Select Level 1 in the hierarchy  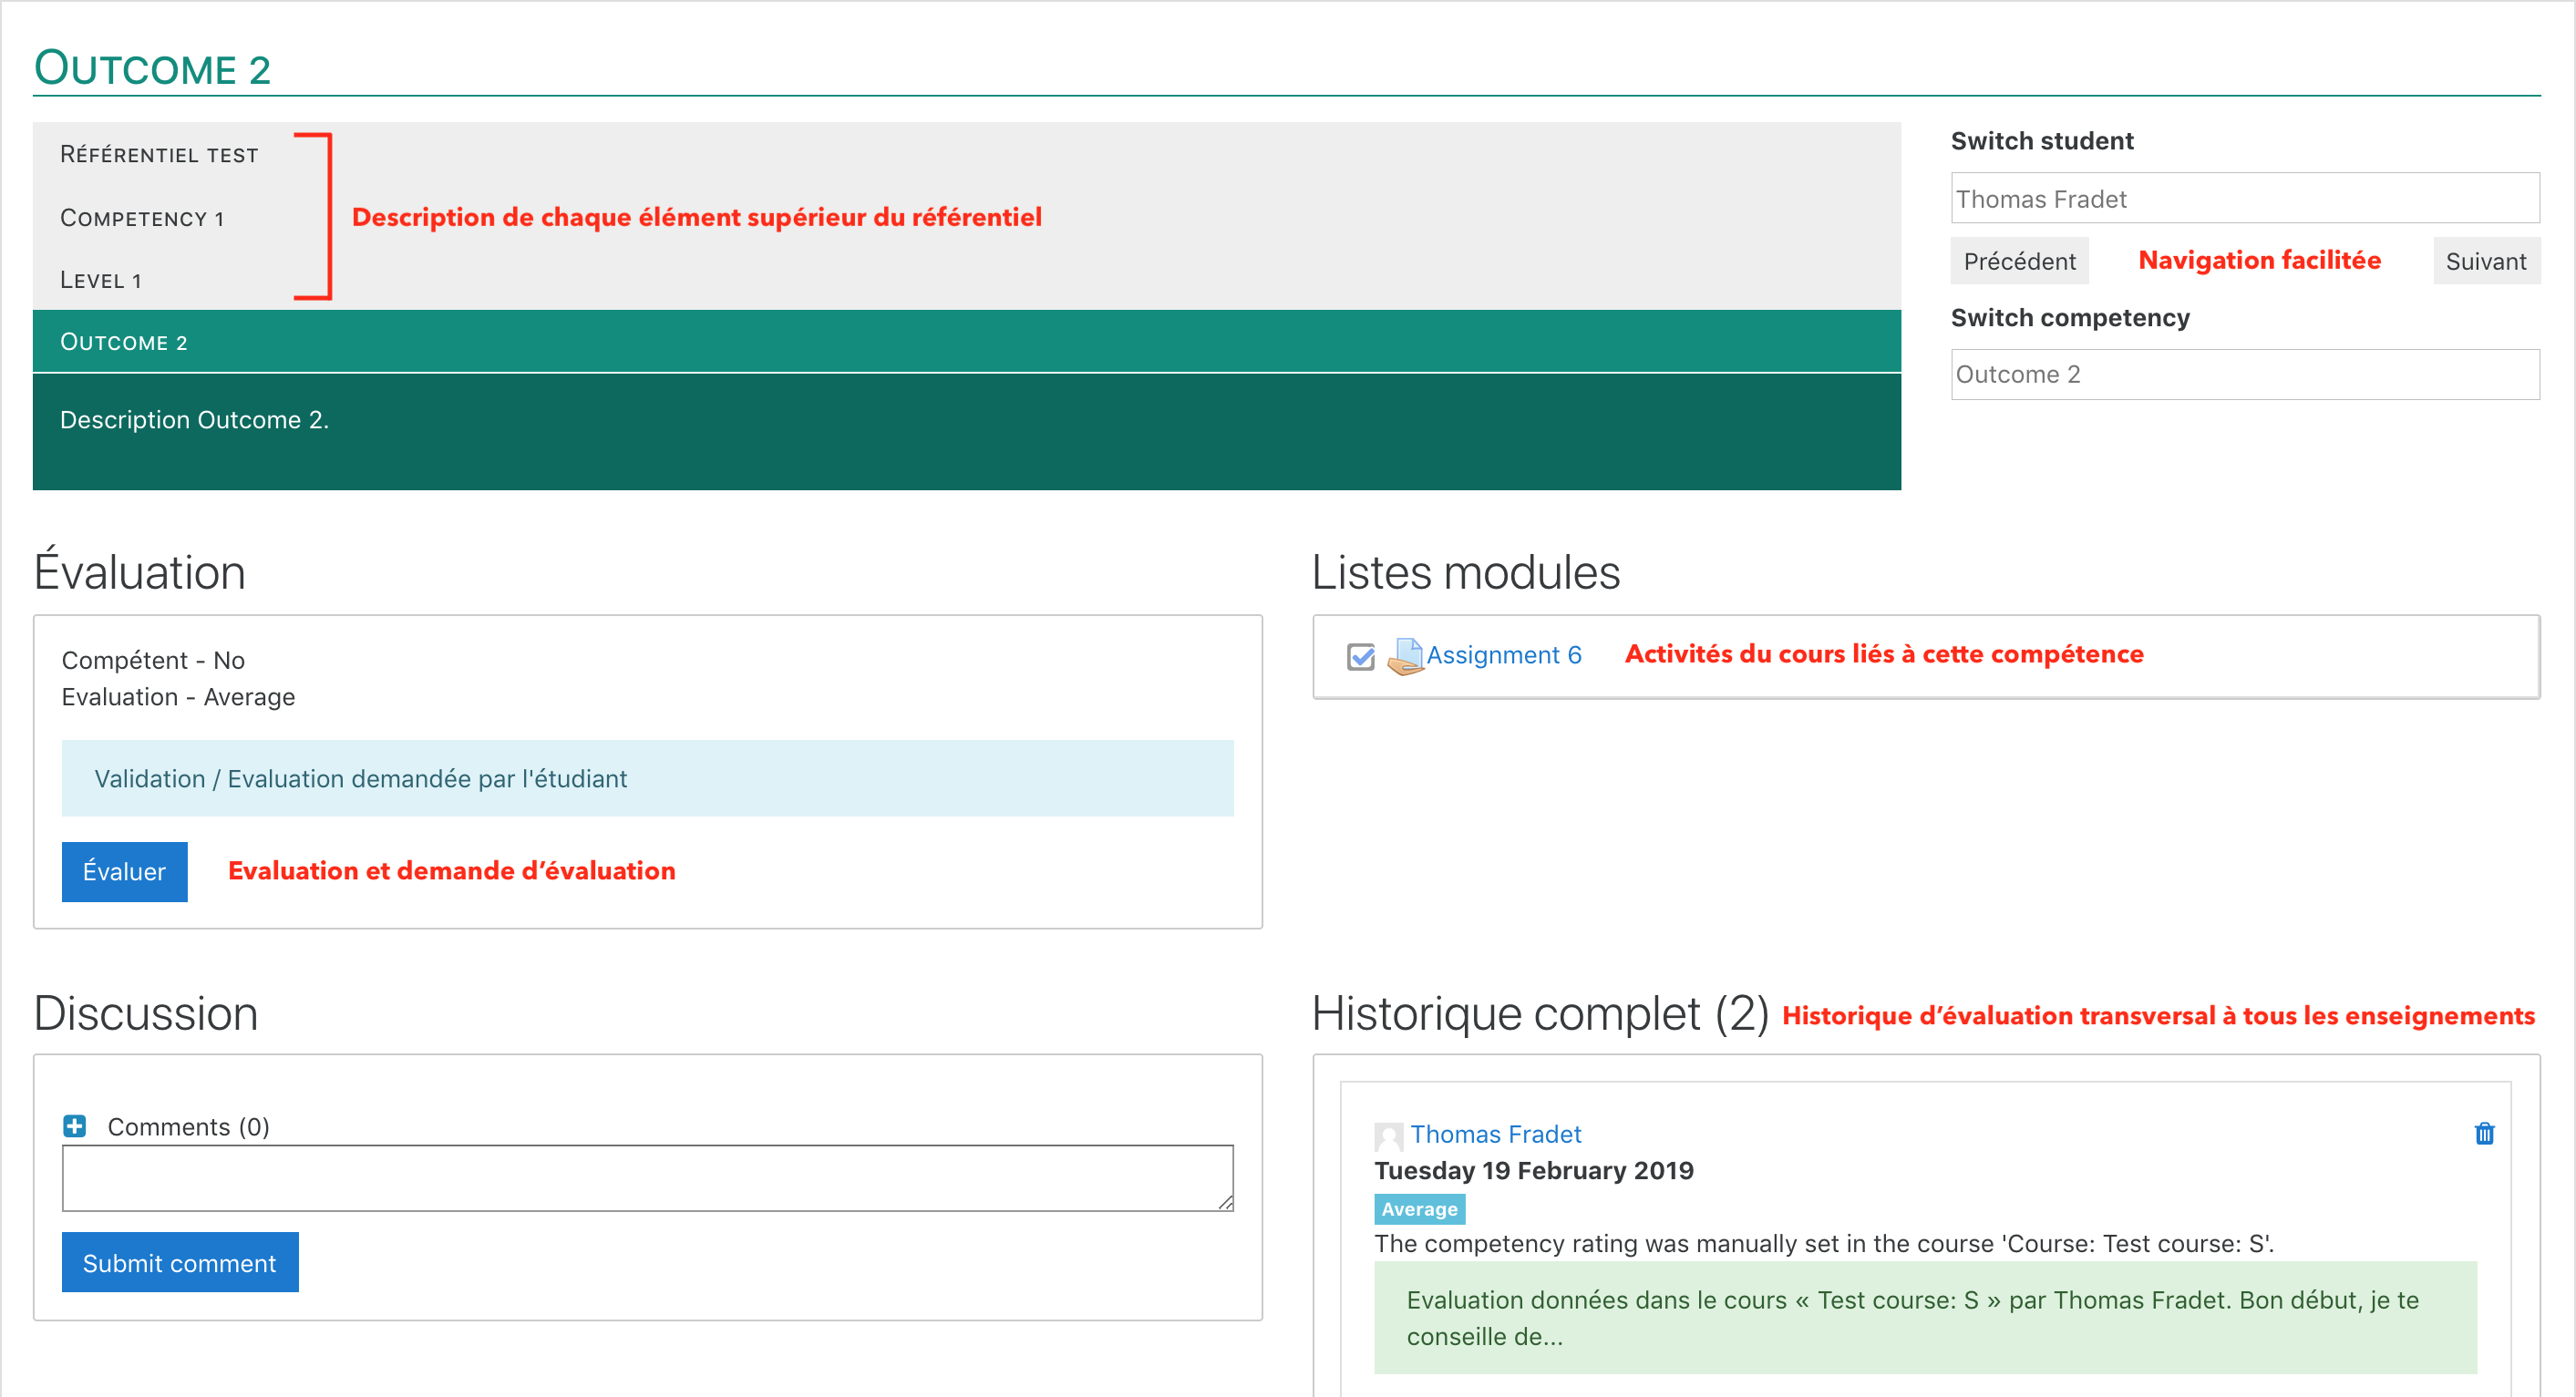[x=101, y=281]
